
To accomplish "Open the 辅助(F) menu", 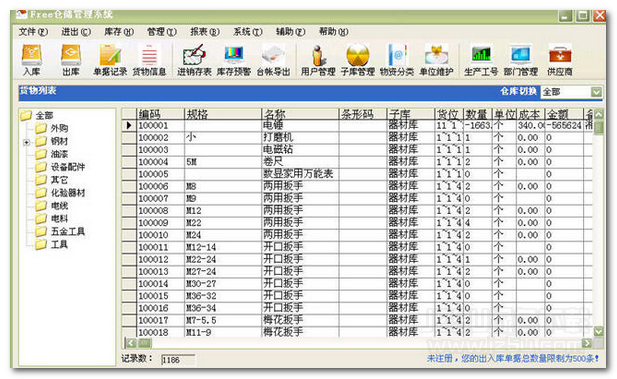I will click(x=290, y=32).
